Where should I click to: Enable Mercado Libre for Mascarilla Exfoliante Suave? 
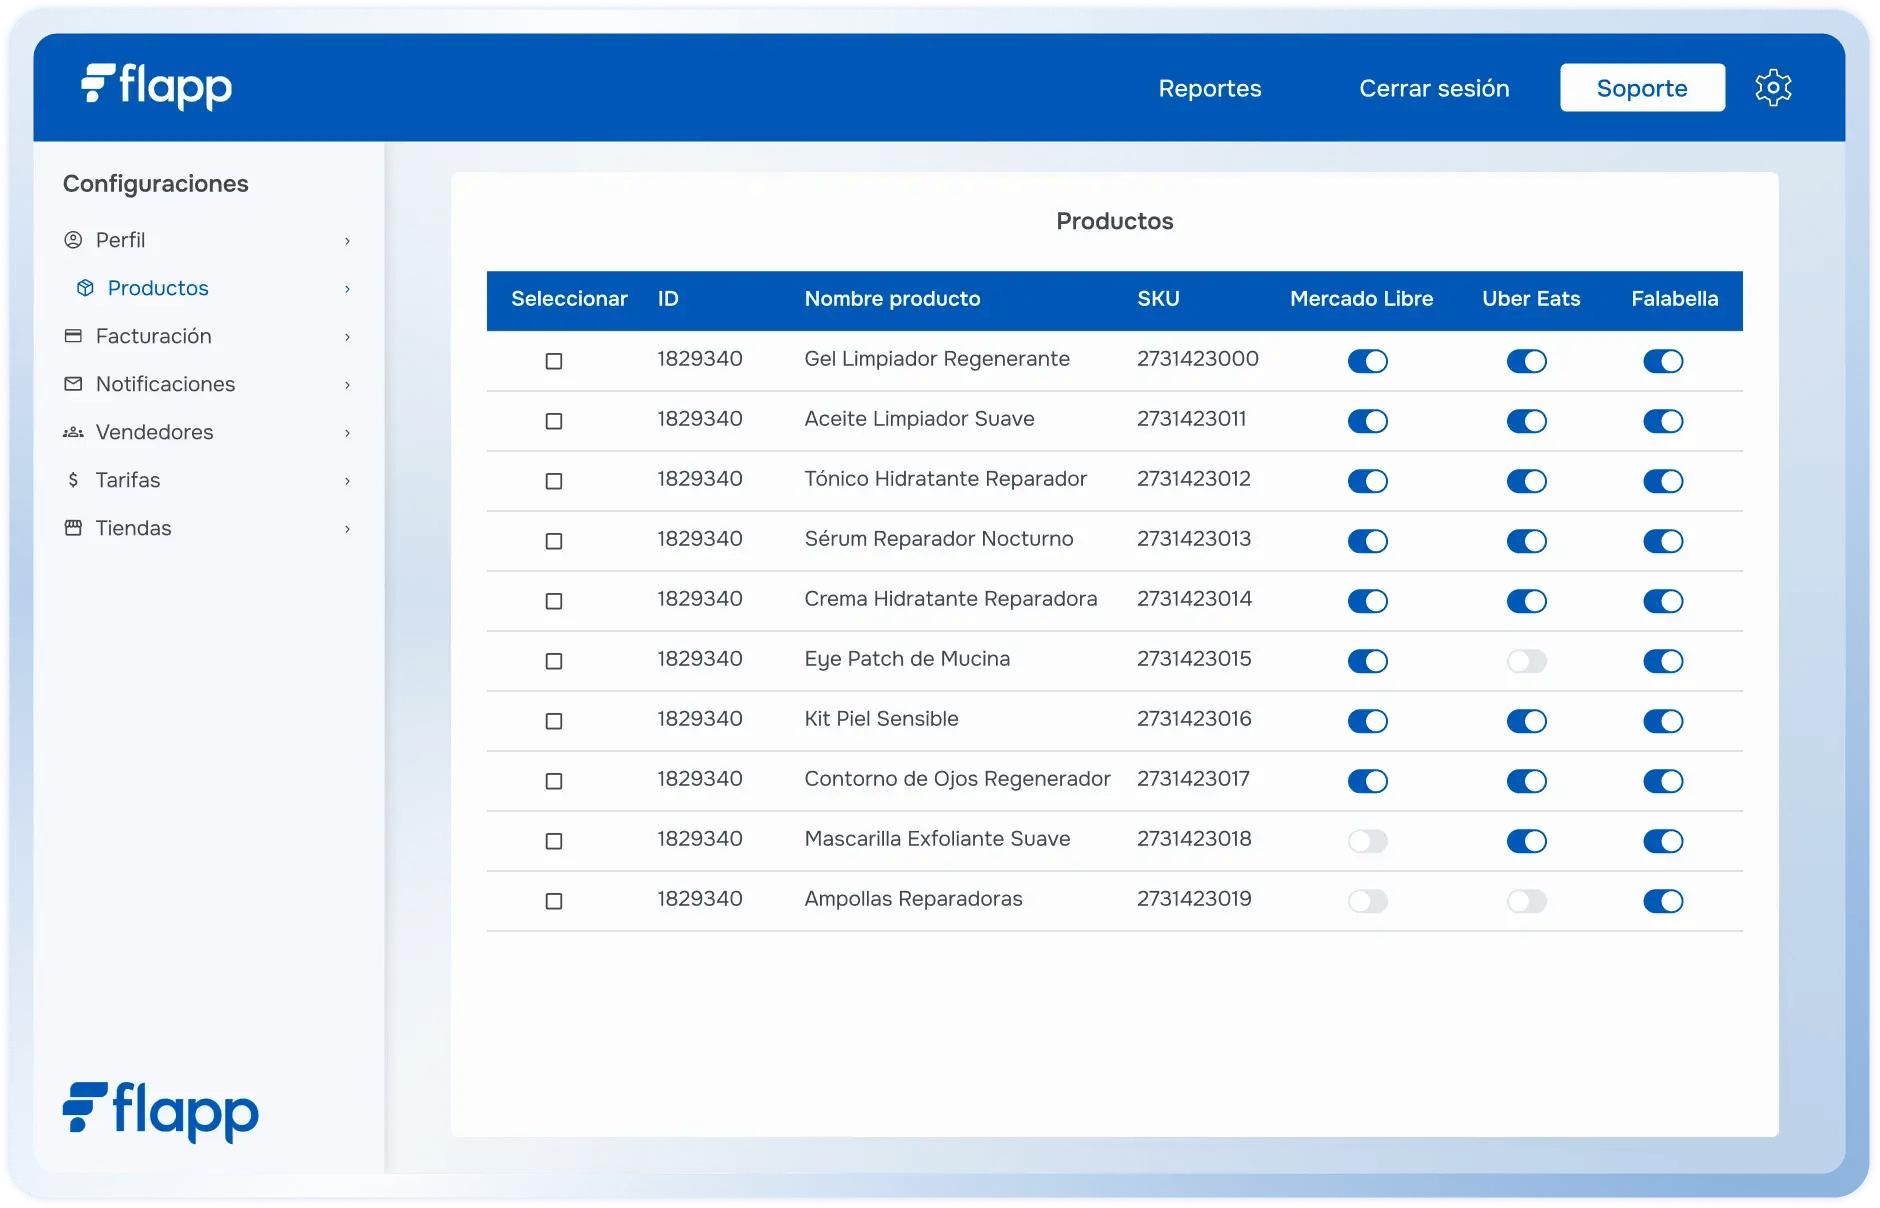[x=1367, y=841]
